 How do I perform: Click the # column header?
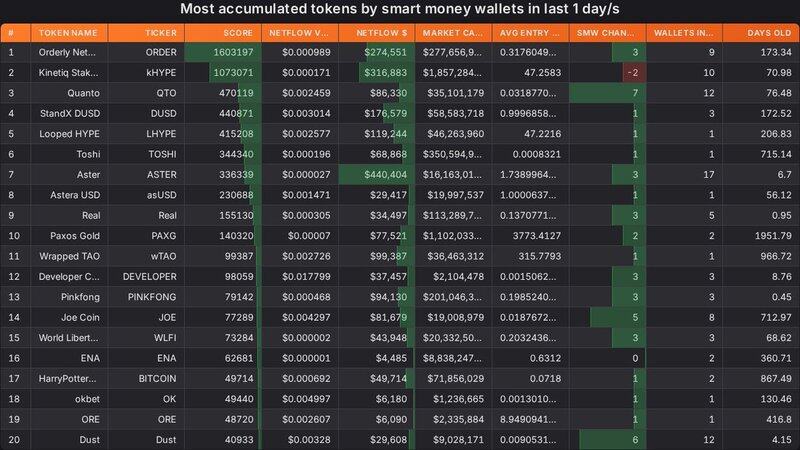tap(15, 33)
